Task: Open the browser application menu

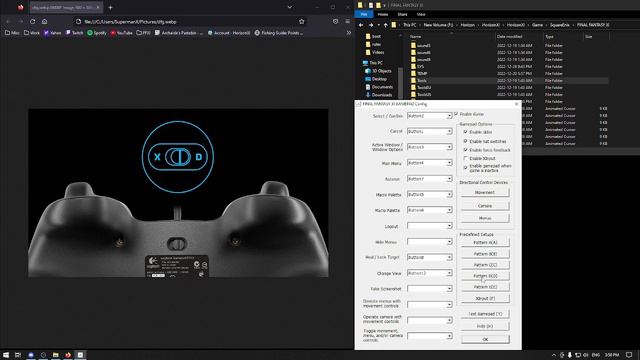Action: pyautogui.click(x=348, y=22)
